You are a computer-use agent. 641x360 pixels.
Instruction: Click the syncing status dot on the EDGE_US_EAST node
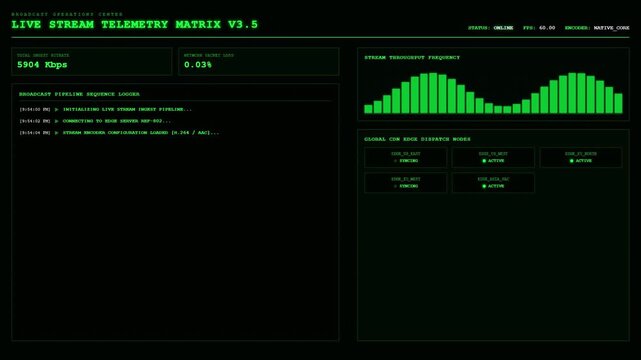[x=395, y=161]
